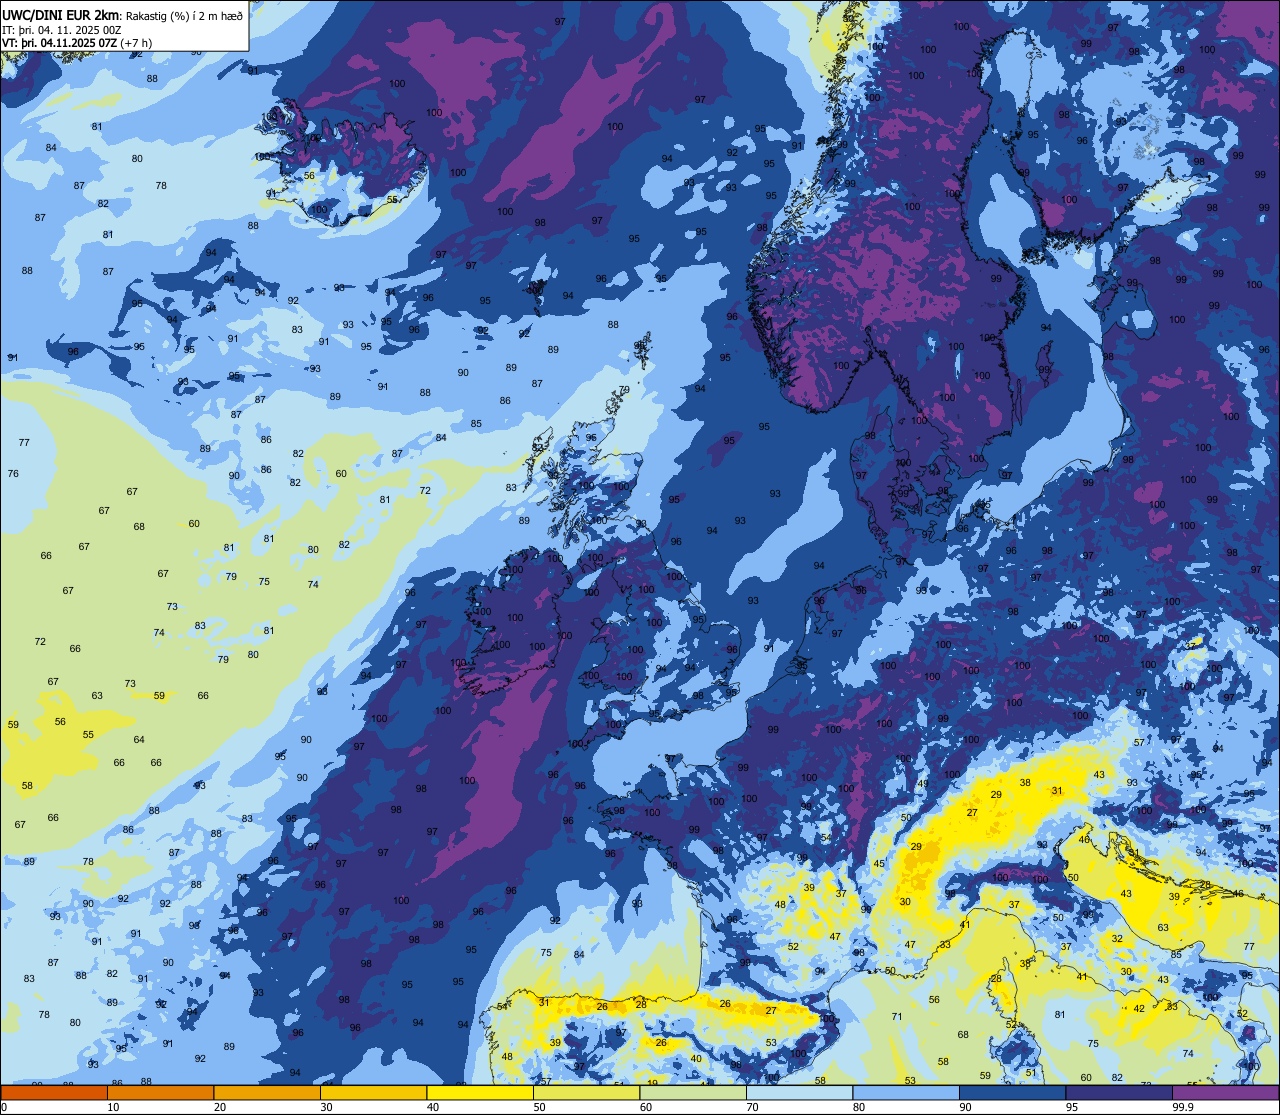Select the 95–99.9% dark navy legend swatch

(1119, 1093)
